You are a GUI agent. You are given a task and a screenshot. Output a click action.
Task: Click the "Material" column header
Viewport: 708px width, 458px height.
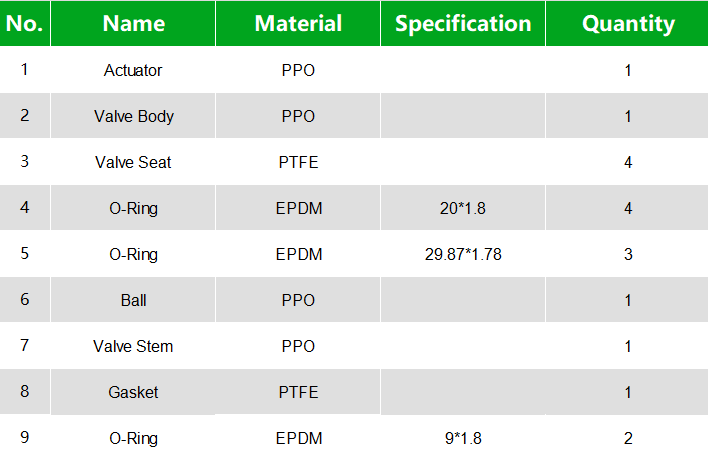298,24
